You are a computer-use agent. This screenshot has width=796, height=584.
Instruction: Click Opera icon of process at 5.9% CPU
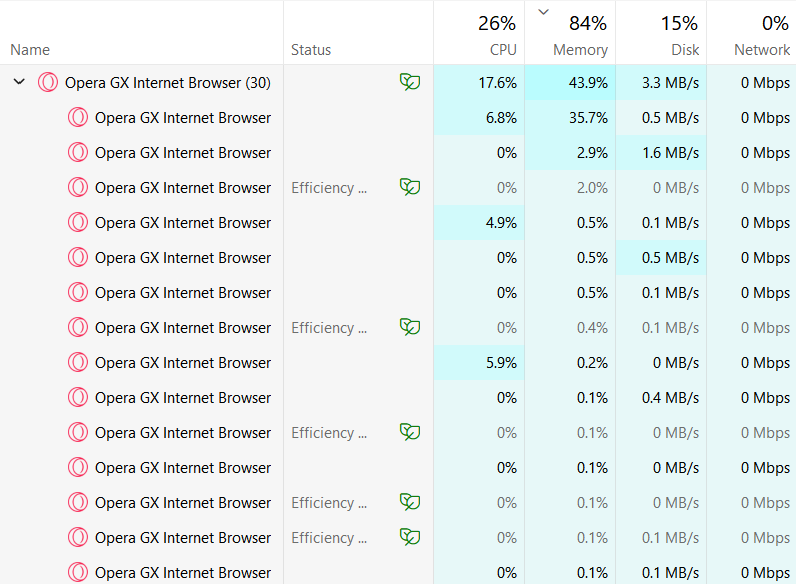[78, 363]
